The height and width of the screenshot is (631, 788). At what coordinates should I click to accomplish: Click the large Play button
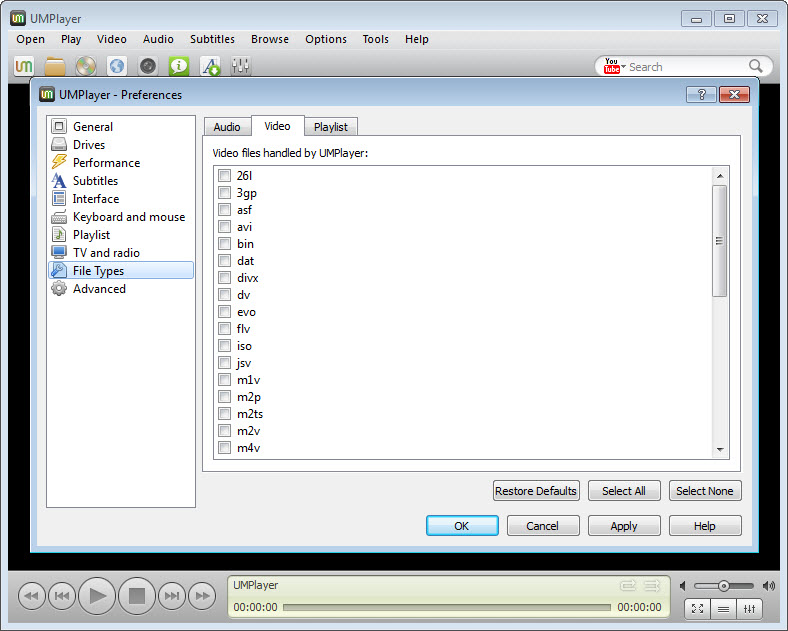click(x=97, y=596)
